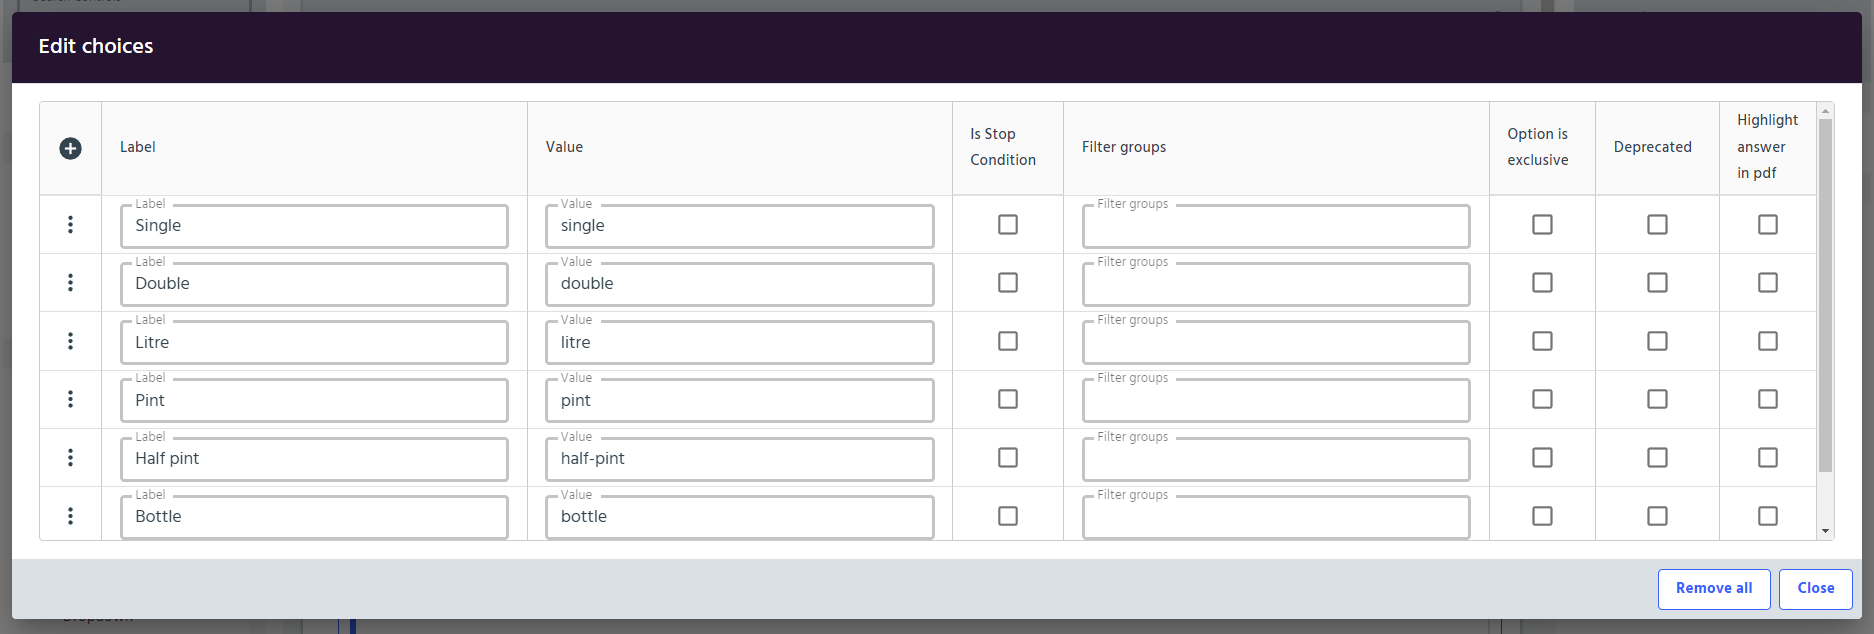Mark Half pint as Deprecated
1874x634 pixels.
coord(1657,457)
